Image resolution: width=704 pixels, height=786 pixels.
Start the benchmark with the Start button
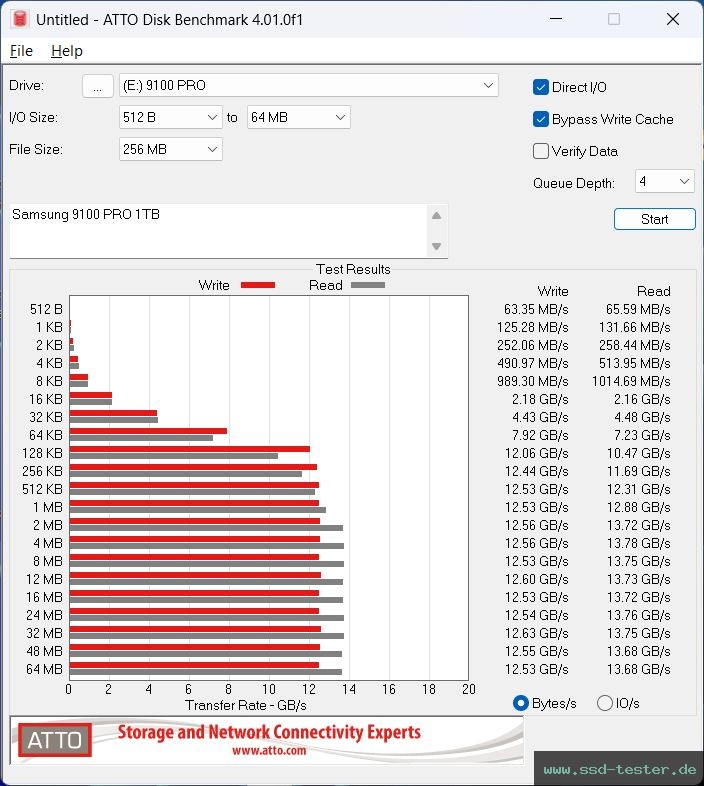click(x=654, y=219)
